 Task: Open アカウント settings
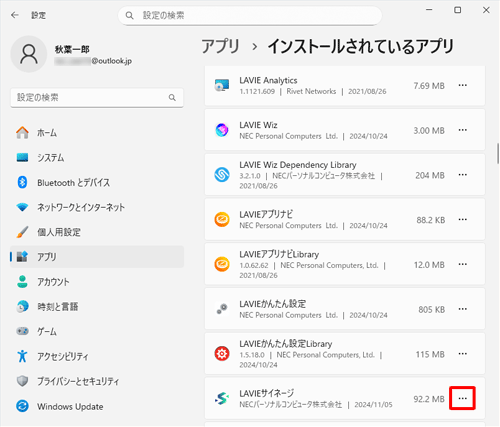(97, 282)
